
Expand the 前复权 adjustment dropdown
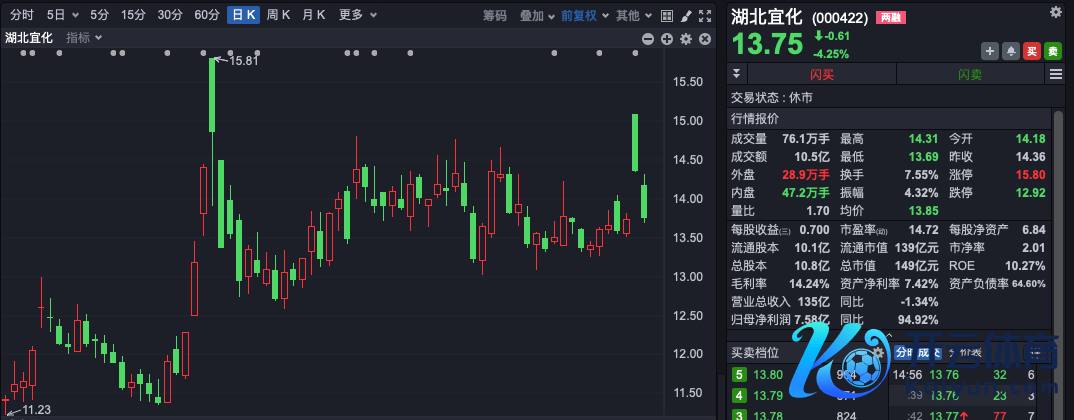tap(583, 15)
